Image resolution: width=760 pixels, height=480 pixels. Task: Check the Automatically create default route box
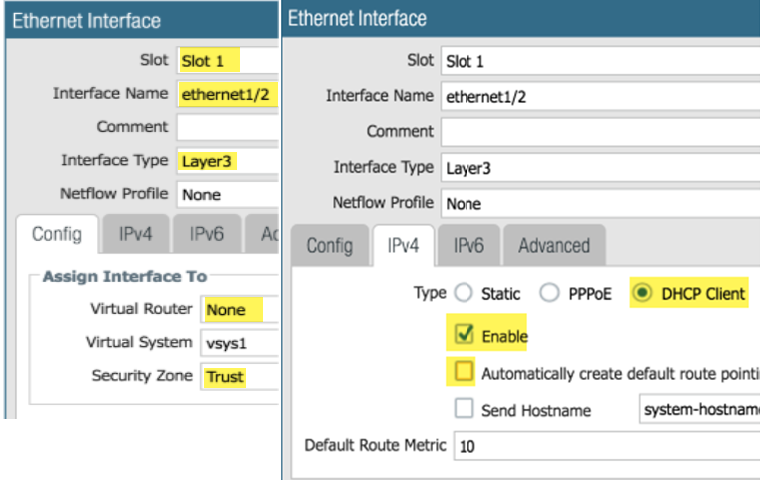464,373
